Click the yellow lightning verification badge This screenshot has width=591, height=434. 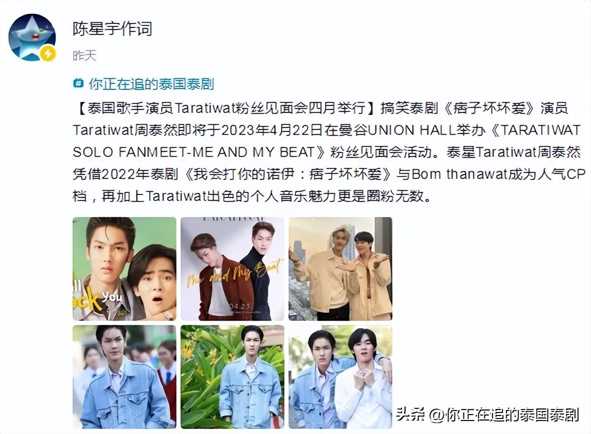[48, 54]
